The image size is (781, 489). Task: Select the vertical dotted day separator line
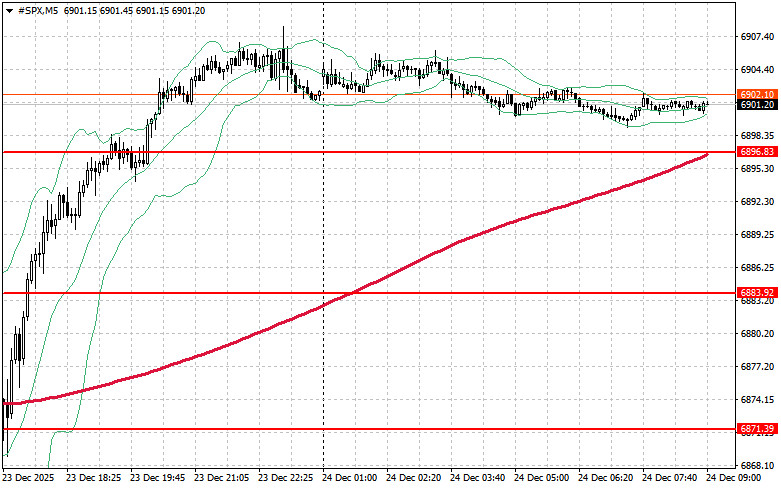[x=323, y=350]
